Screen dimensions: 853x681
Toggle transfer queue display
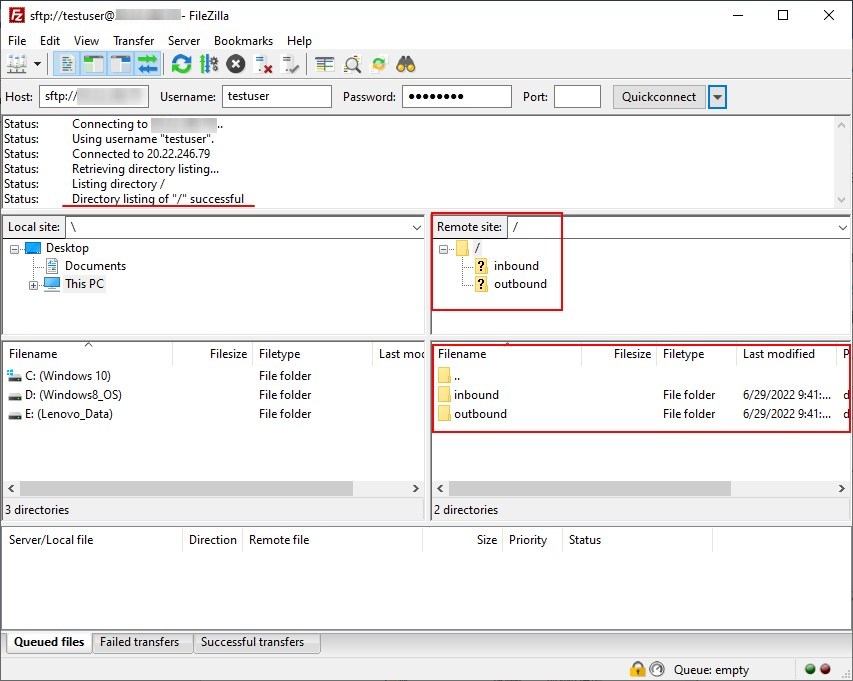click(x=147, y=65)
